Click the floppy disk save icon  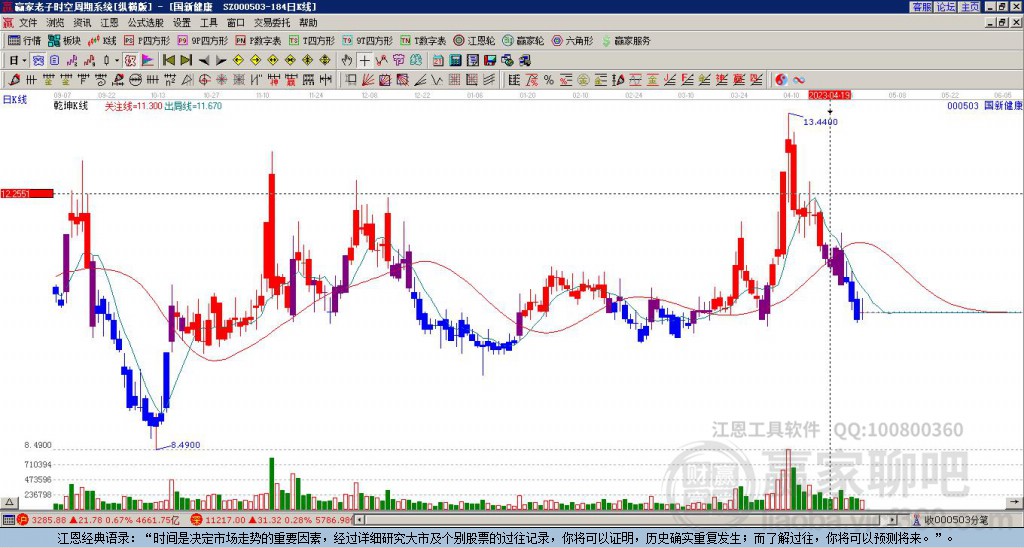490,60
